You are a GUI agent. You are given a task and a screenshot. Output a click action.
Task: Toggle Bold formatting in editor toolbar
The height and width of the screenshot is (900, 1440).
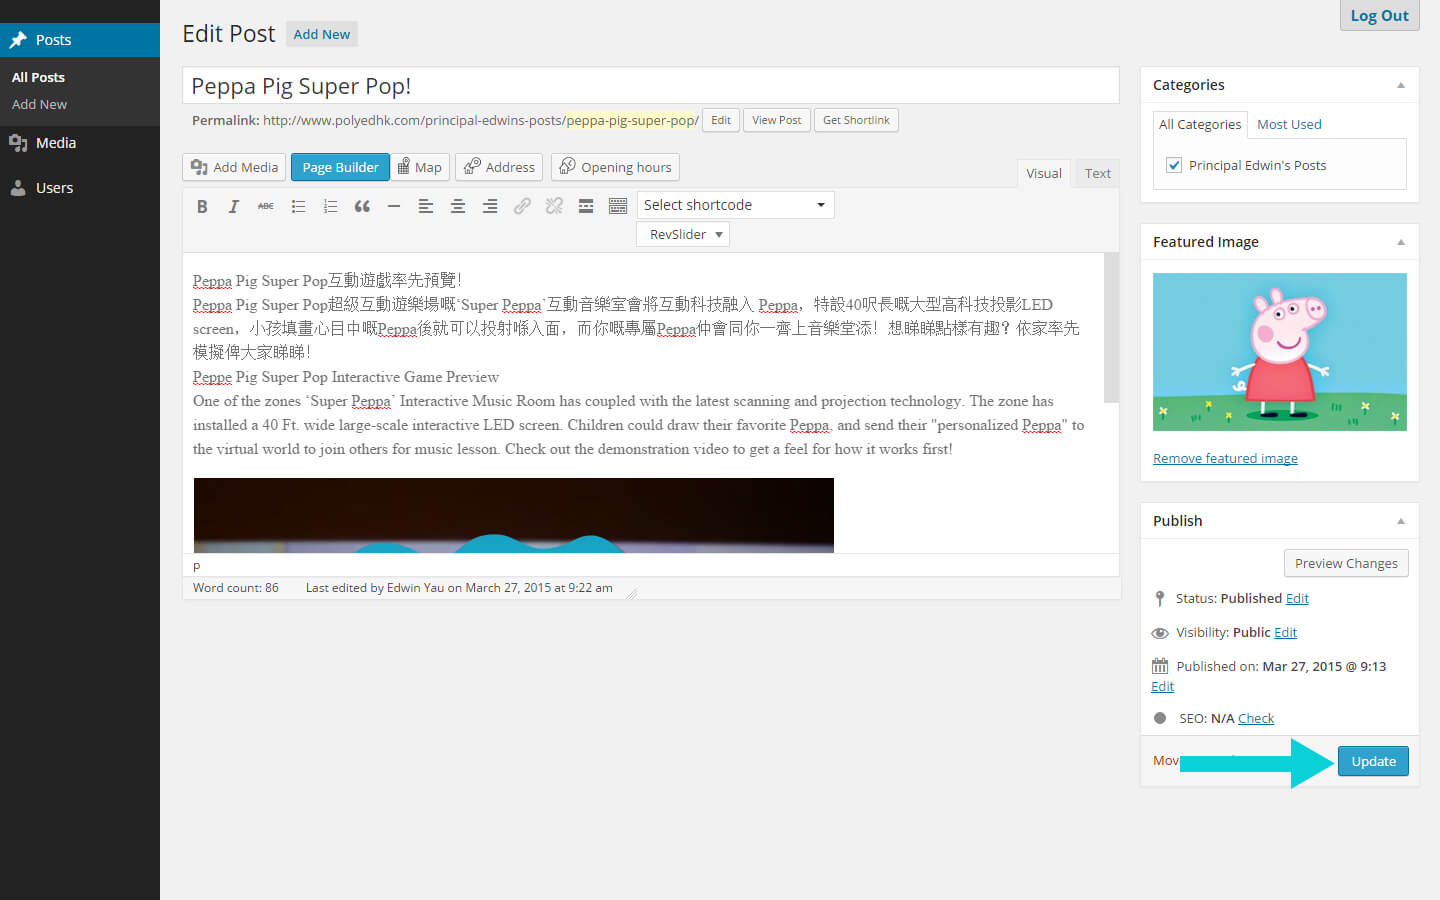click(x=202, y=206)
